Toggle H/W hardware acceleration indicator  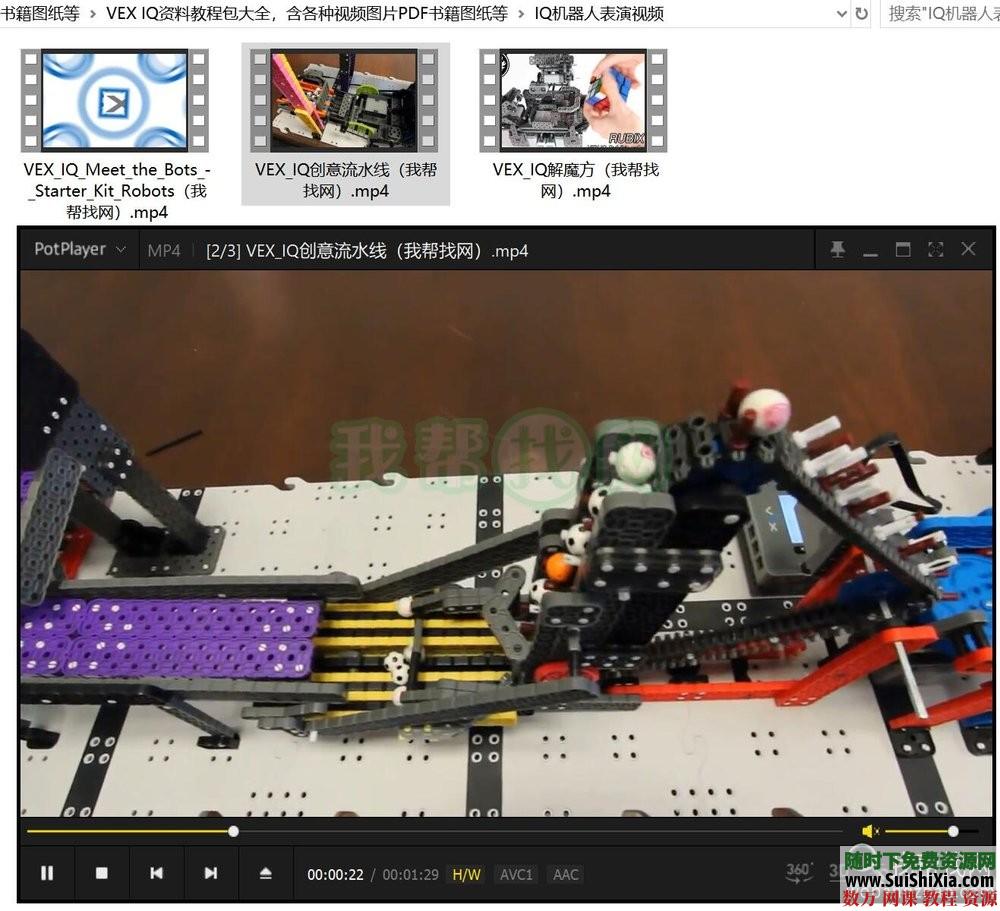[x=466, y=874]
